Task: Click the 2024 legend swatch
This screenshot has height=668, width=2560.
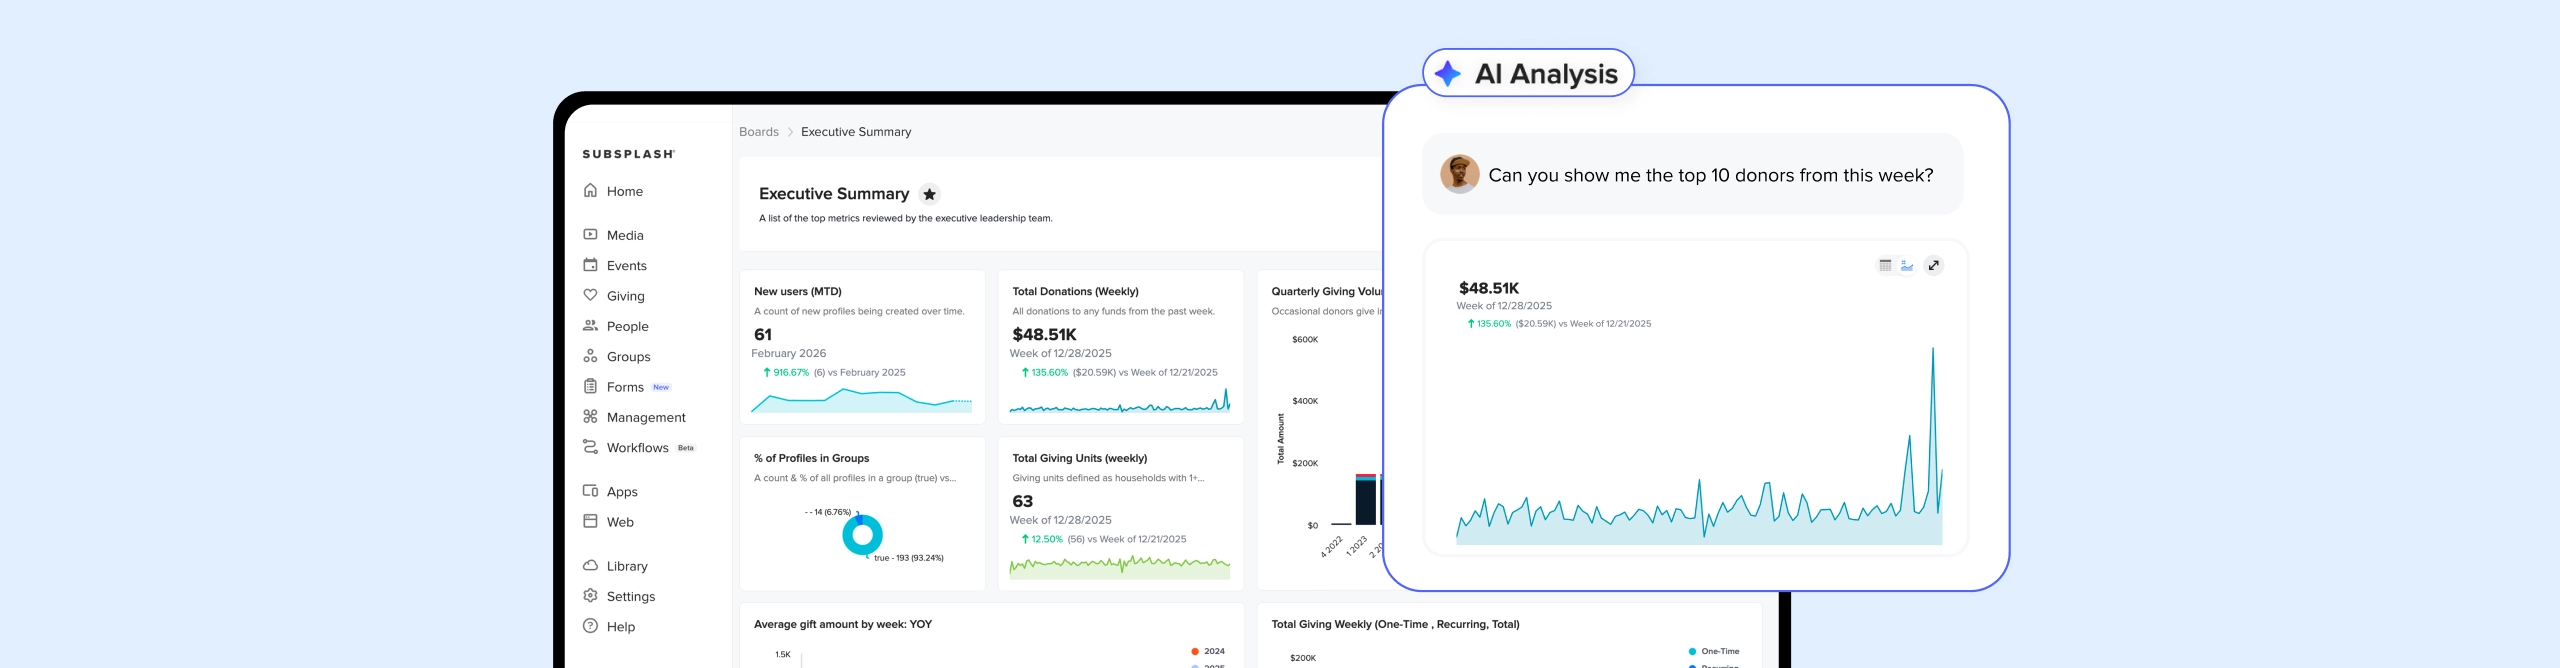Action: pyautogui.click(x=1194, y=651)
